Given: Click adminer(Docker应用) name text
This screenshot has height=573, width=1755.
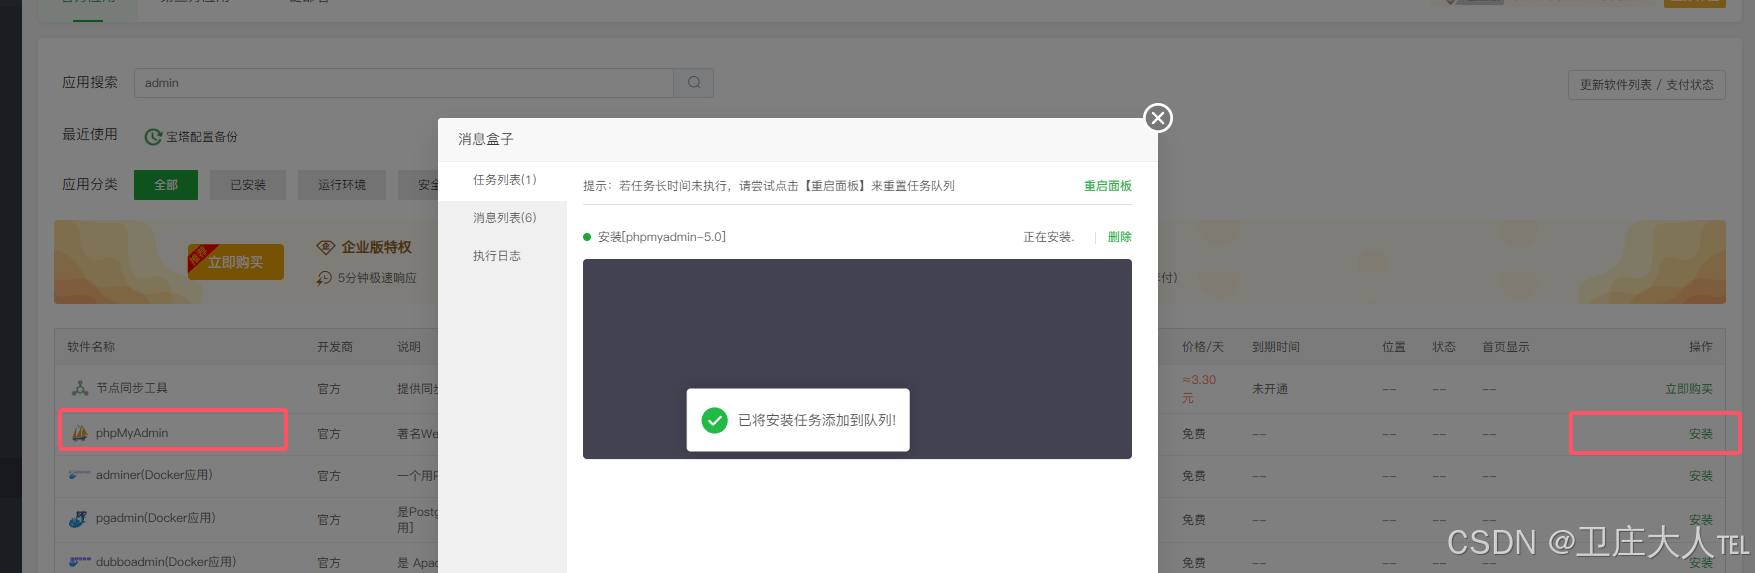Looking at the screenshot, I should pyautogui.click(x=154, y=475).
